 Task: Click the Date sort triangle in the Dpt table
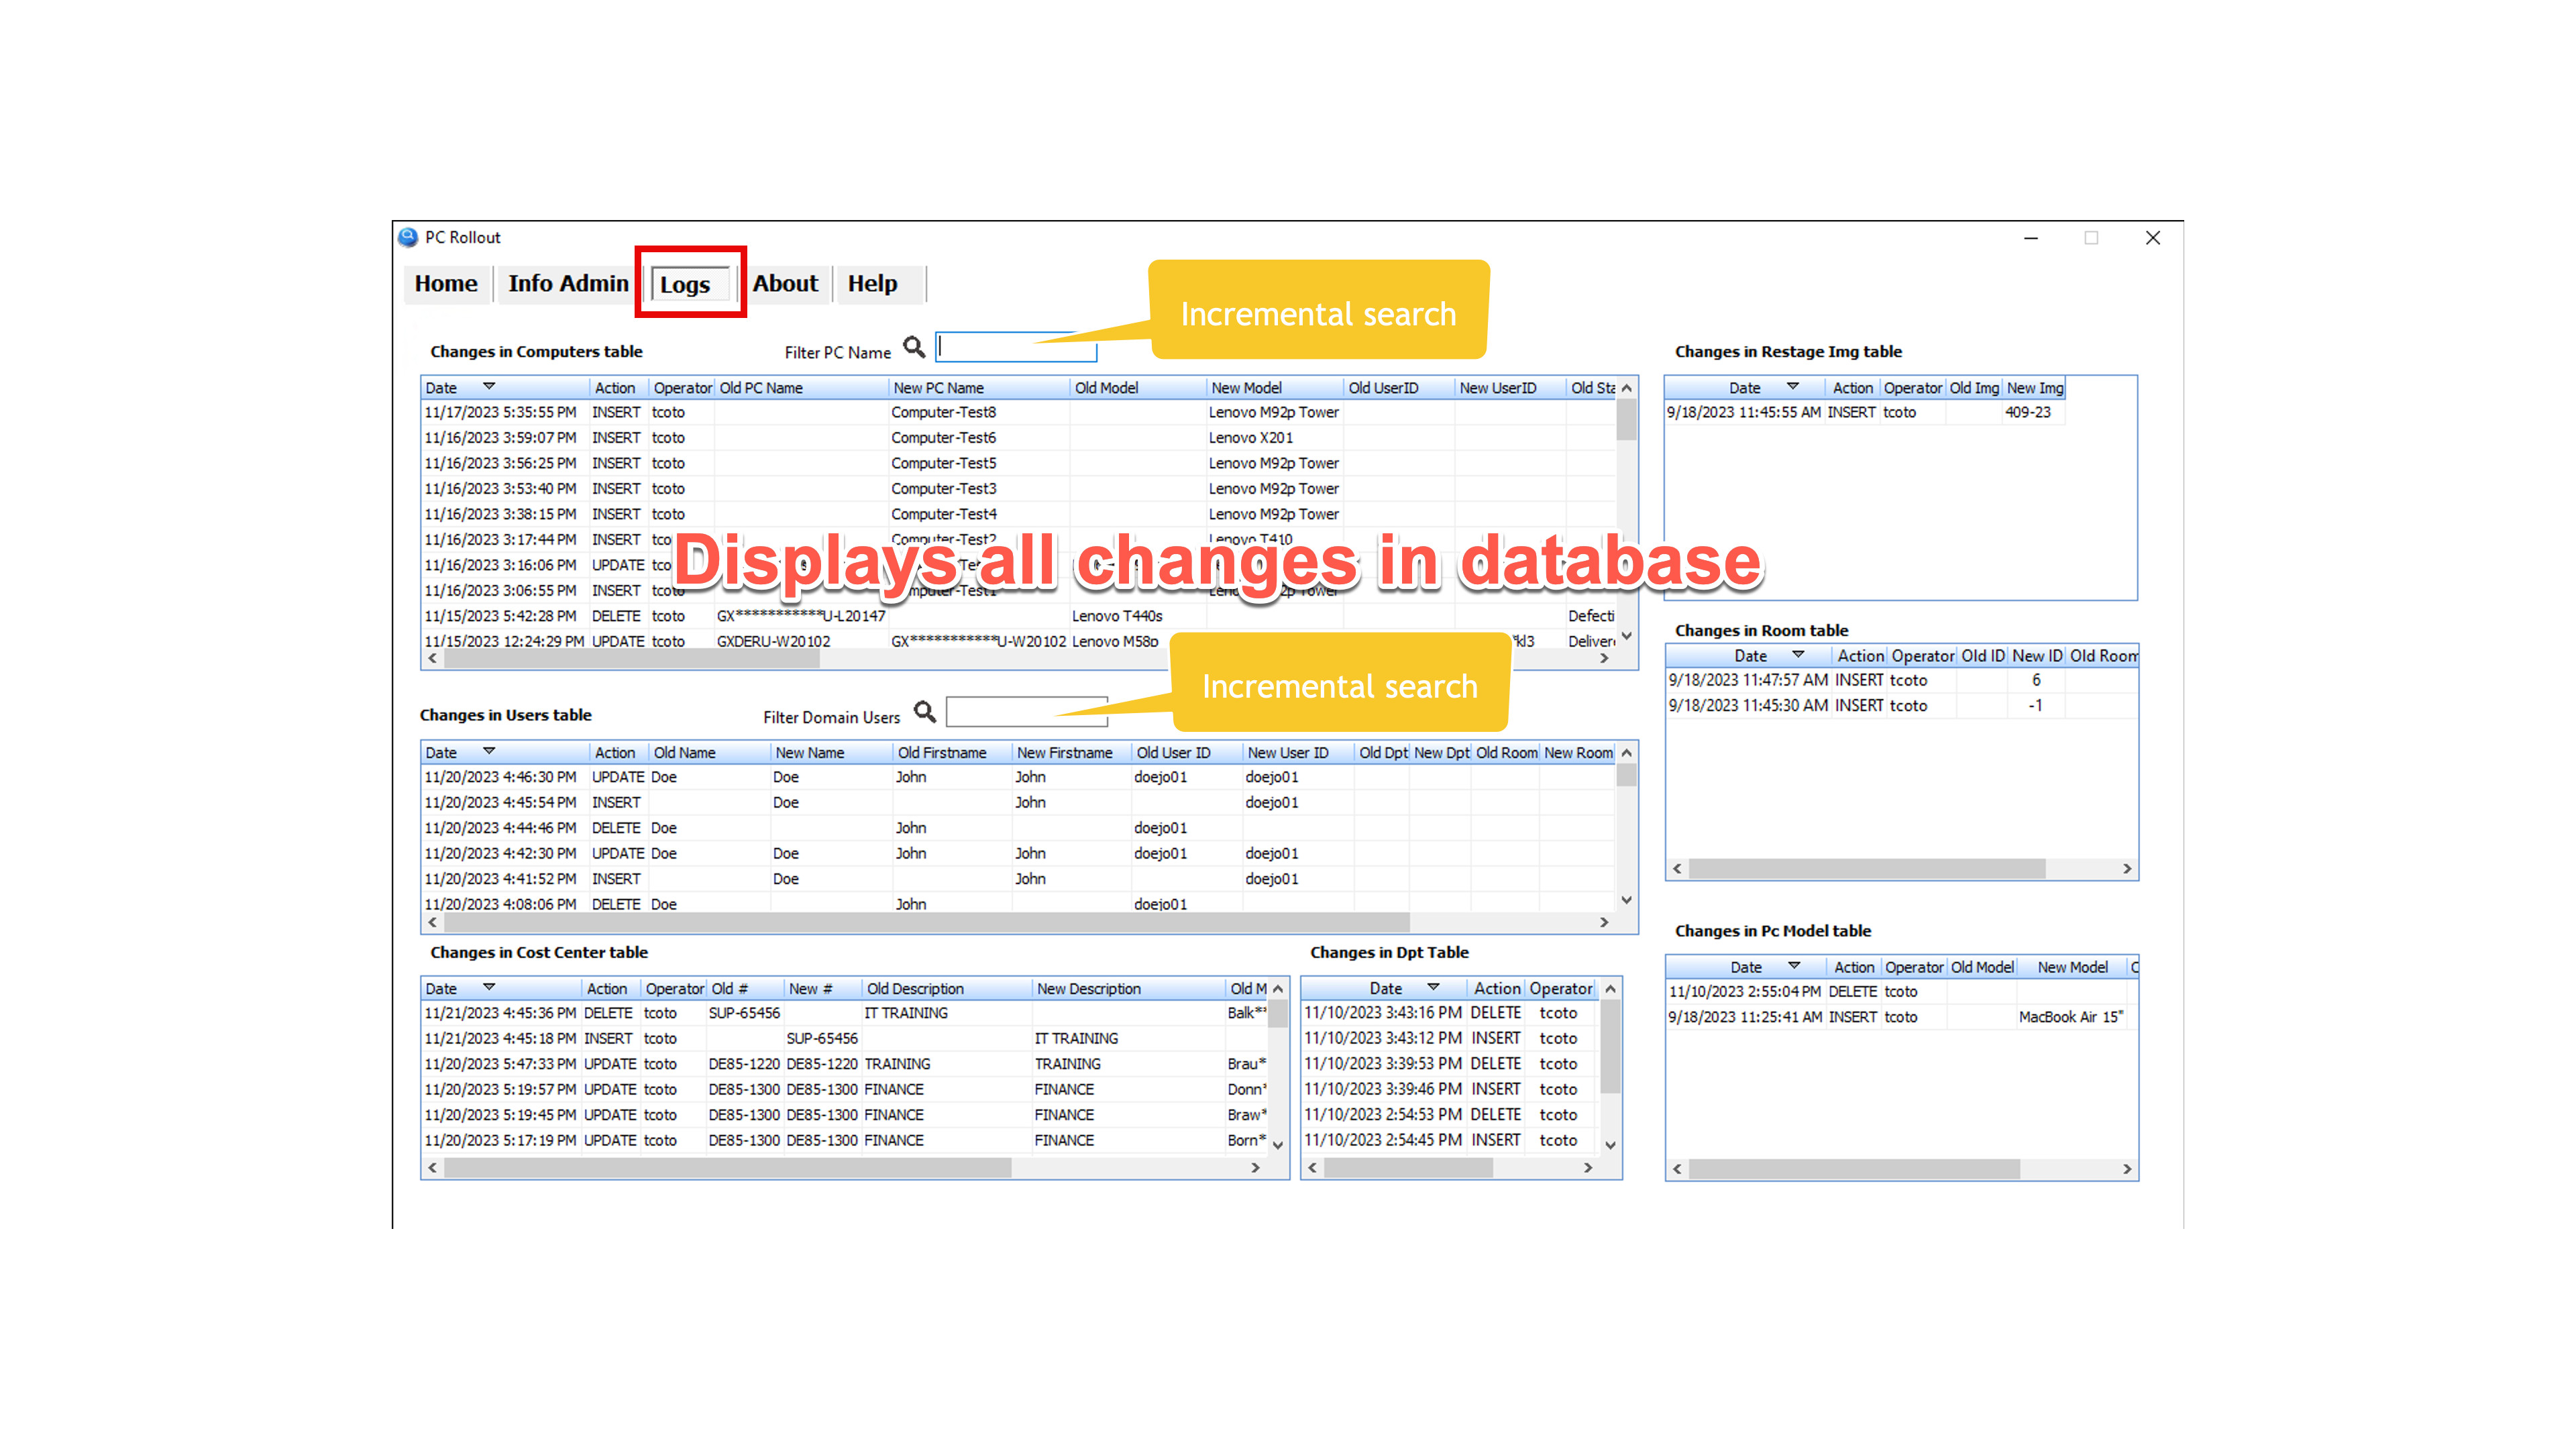click(1433, 987)
